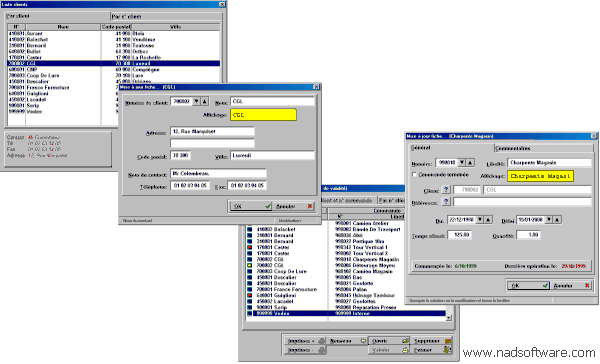This screenshot has width=600, height=364.
Task: Sort the client list by the Ville column header
Action: (176, 27)
